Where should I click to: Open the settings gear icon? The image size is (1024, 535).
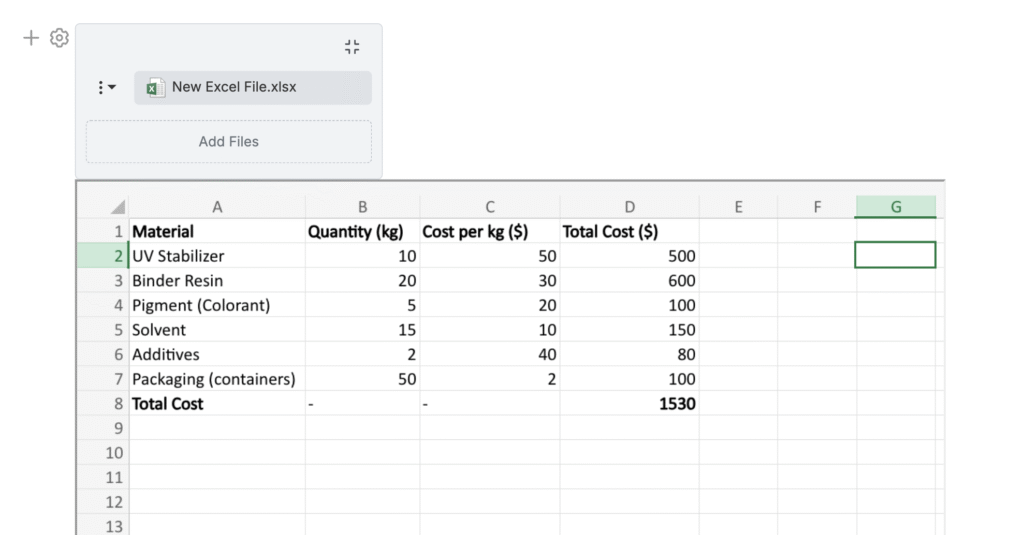(59, 38)
